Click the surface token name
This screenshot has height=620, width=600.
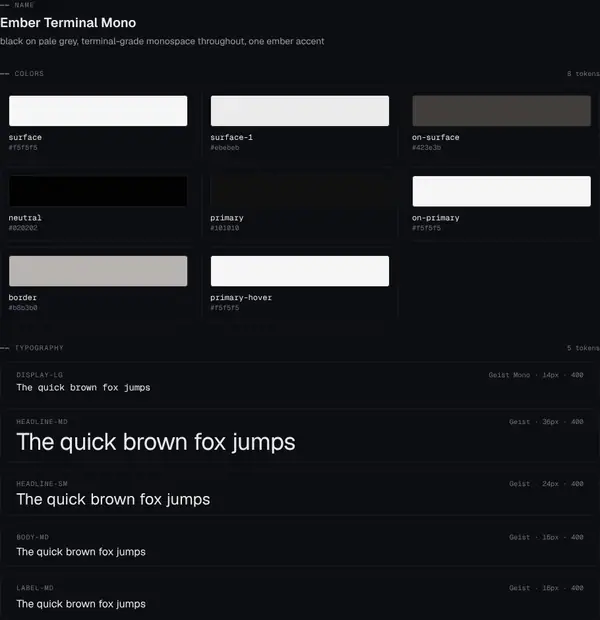point(25,137)
